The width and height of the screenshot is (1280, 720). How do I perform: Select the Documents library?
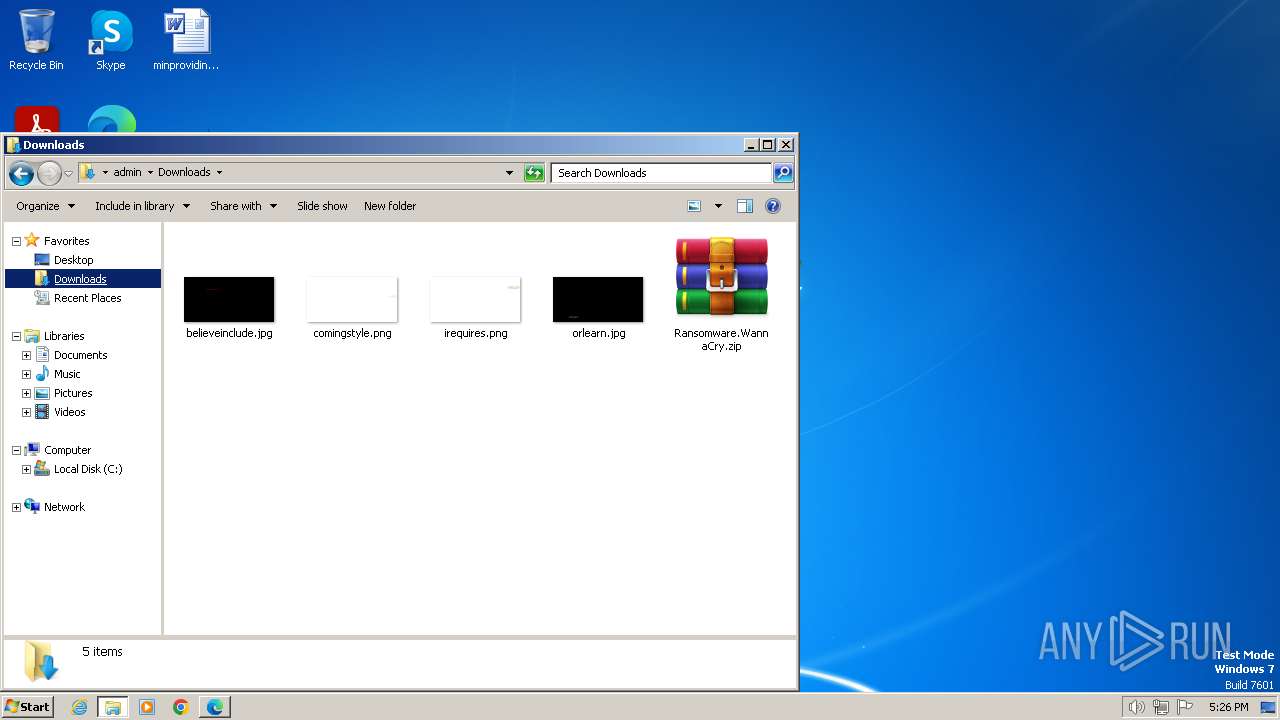coord(80,355)
